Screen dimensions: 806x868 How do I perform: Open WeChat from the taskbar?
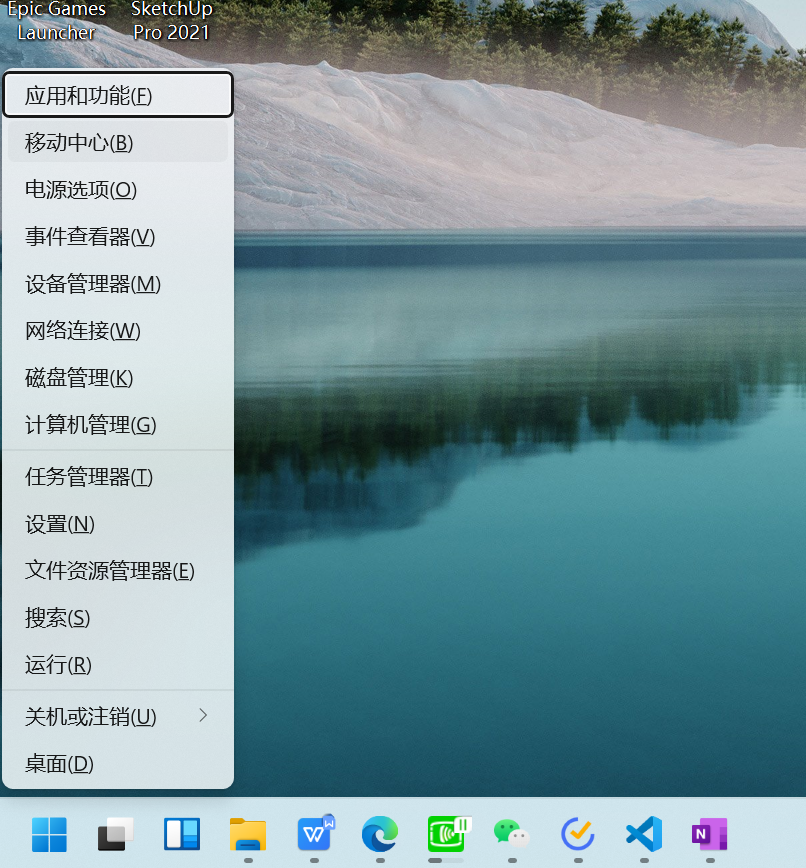click(510, 834)
